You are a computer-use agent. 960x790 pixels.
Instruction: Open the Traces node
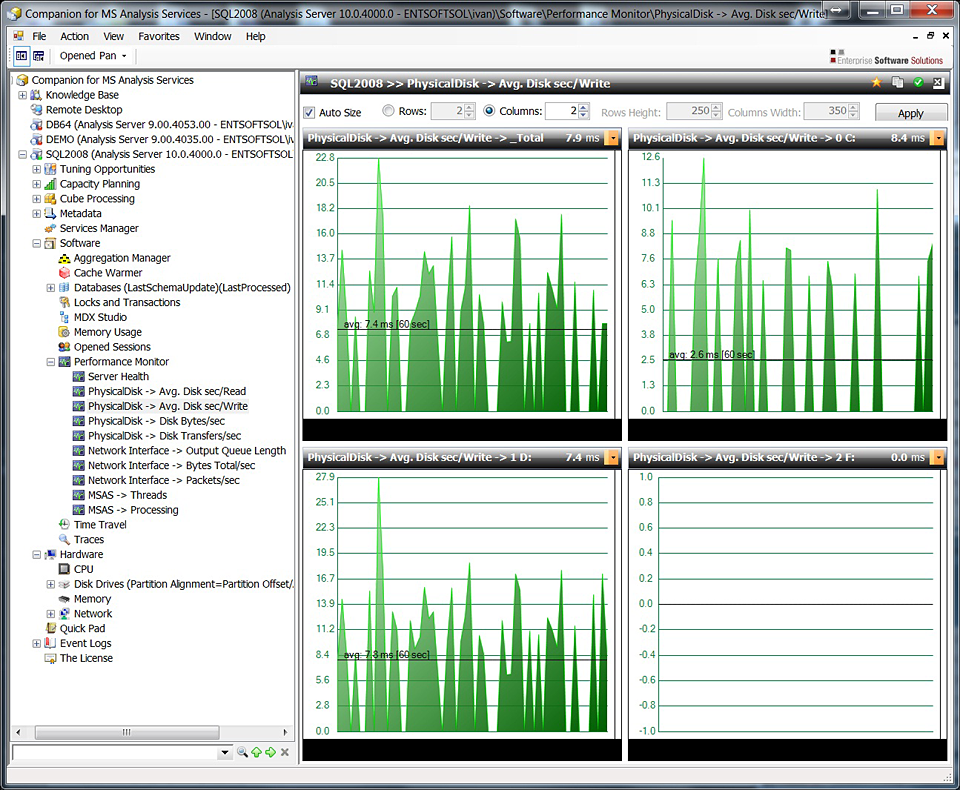pos(89,540)
